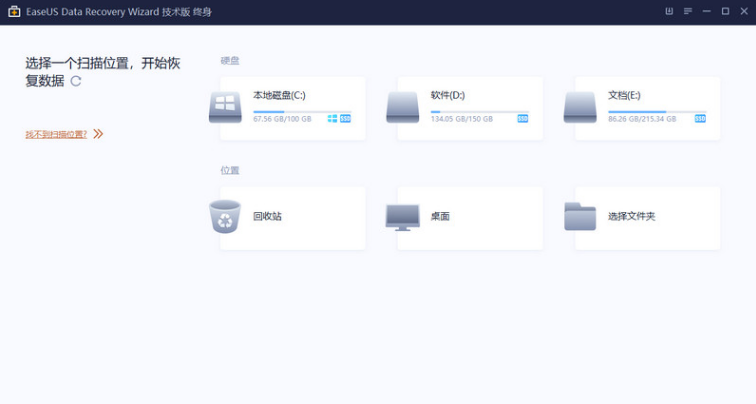
Task: Minimize the EaseUS window
Action: [706, 11]
